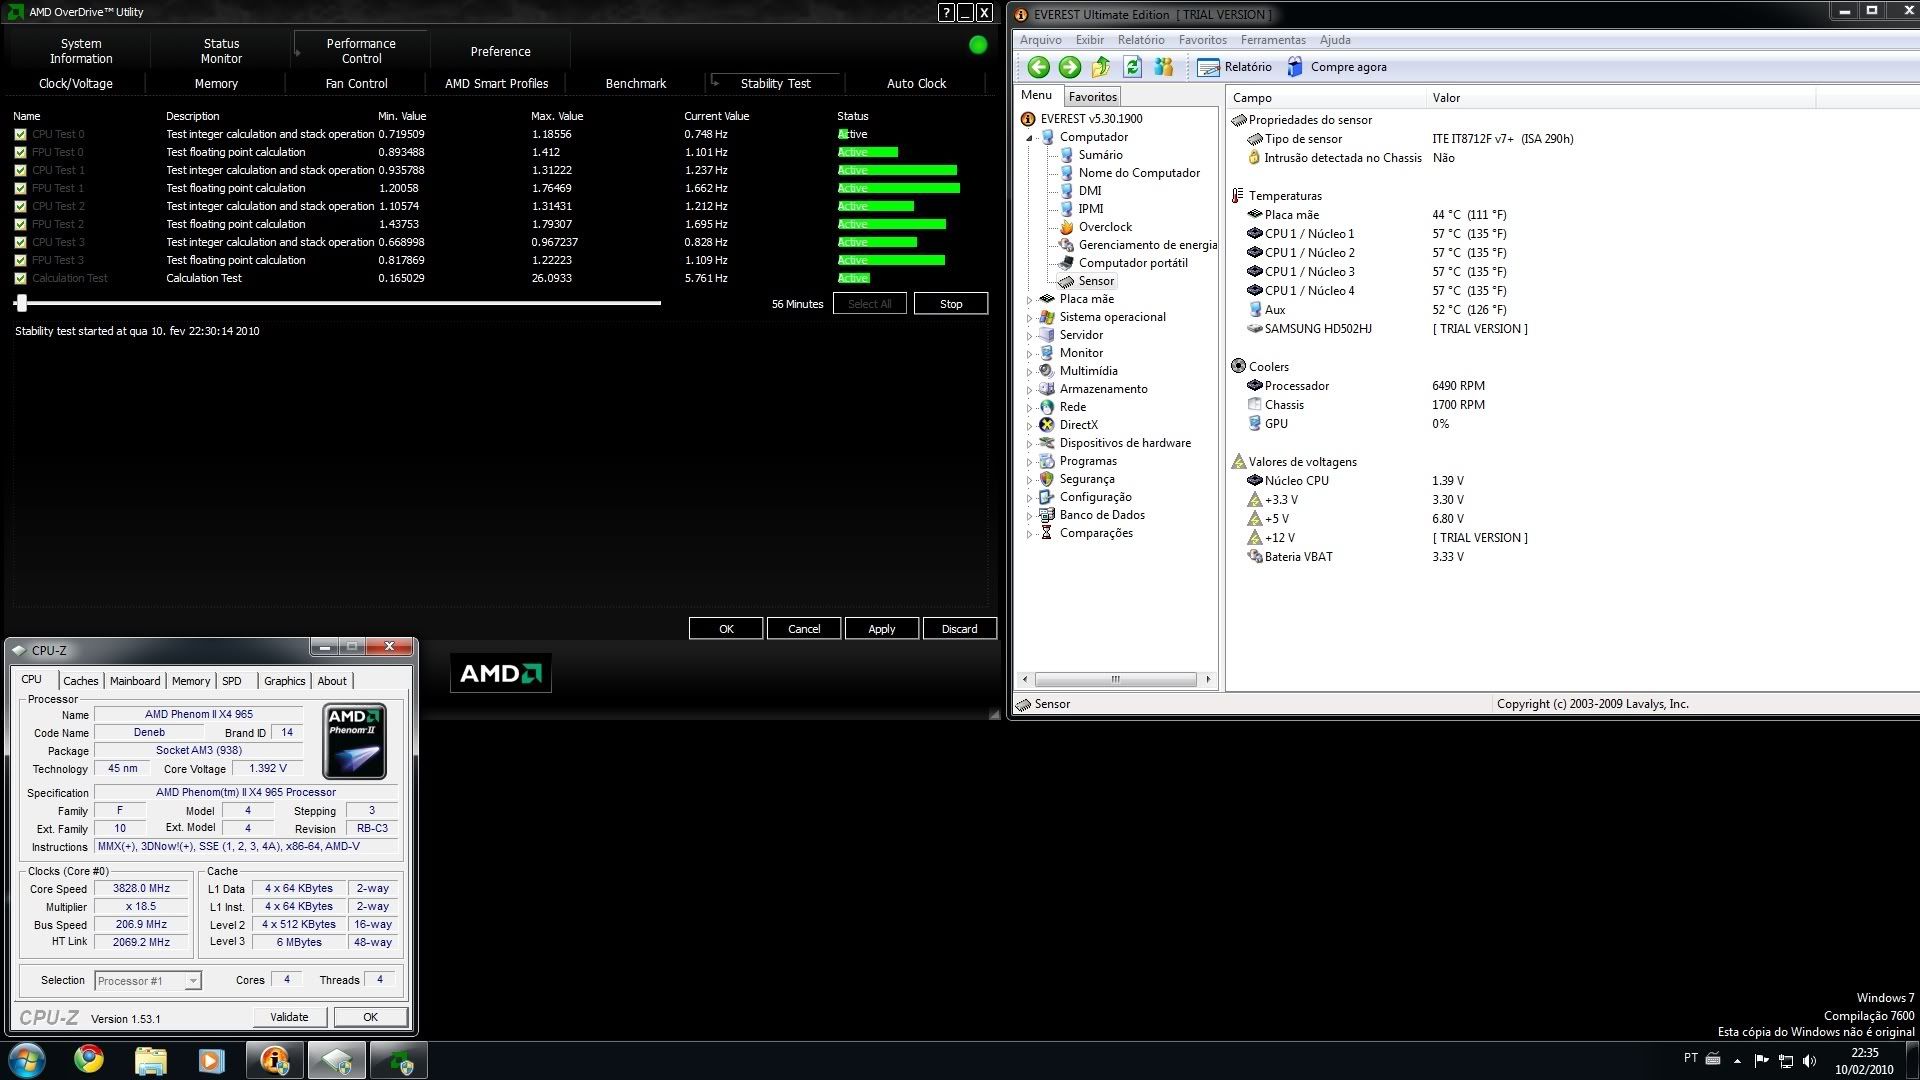The height and width of the screenshot is (1080, 1920).
Task: Disable the FPU Test 1 test
Action: click(19, 188)
